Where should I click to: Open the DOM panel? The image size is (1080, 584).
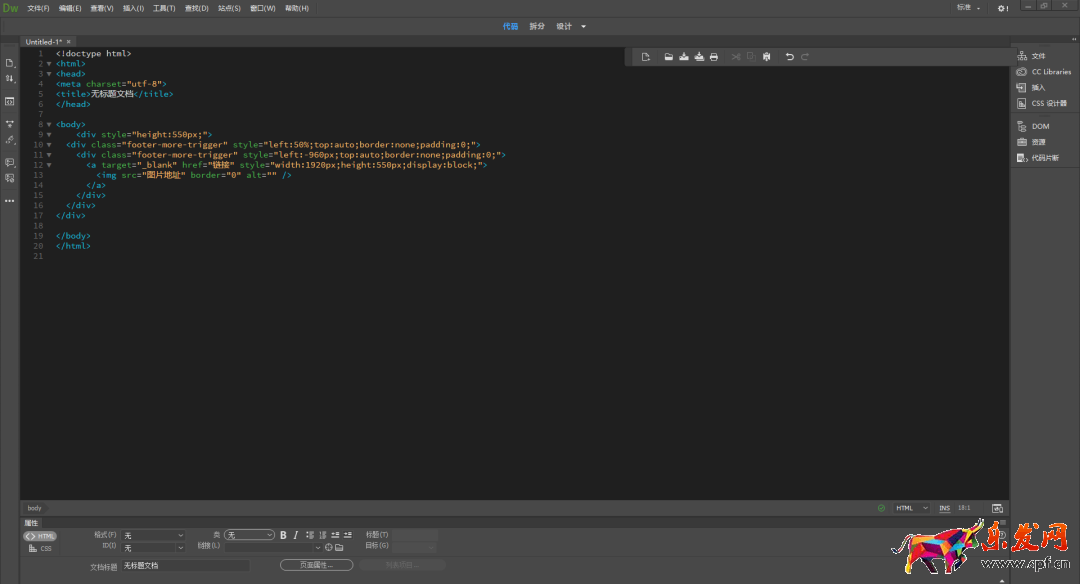(x=1040, y=126)
